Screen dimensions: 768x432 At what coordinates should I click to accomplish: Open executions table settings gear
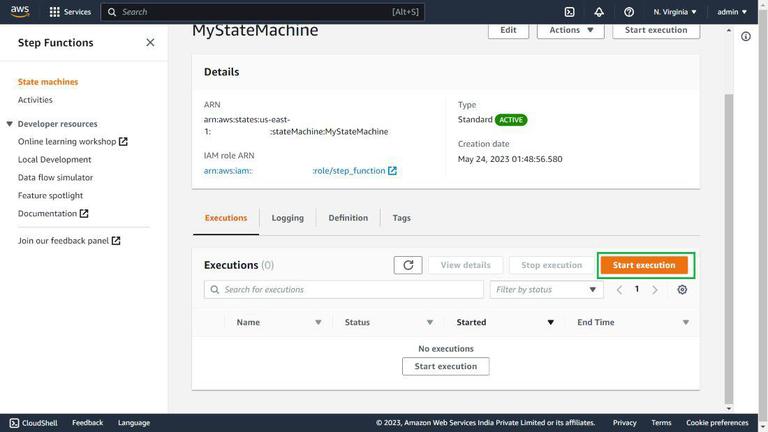[682, 289]
